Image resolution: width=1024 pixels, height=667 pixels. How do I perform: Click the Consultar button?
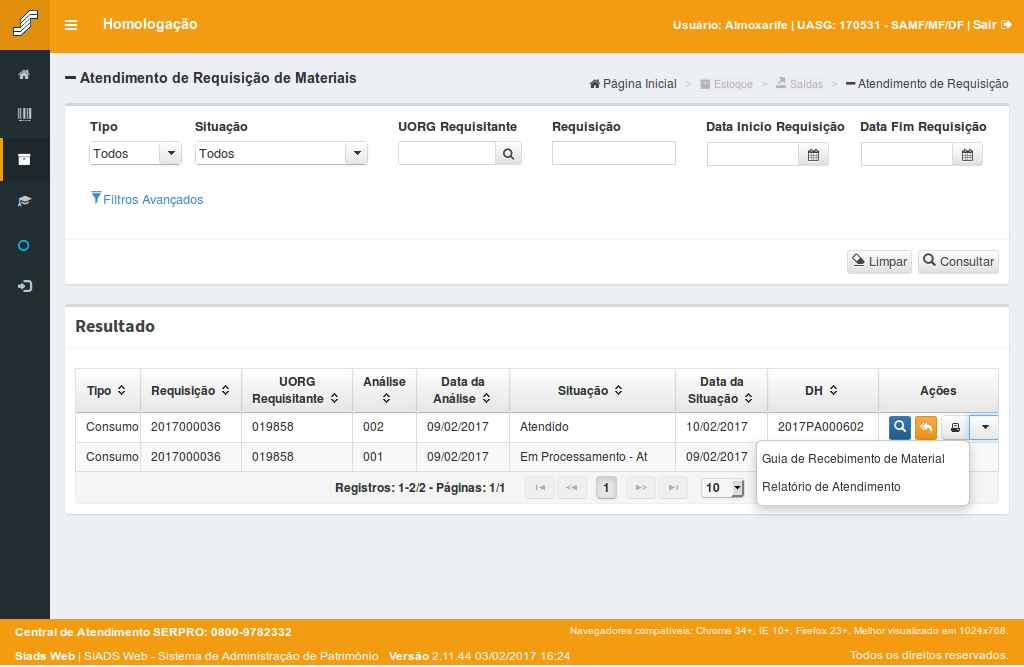(958, 261)
